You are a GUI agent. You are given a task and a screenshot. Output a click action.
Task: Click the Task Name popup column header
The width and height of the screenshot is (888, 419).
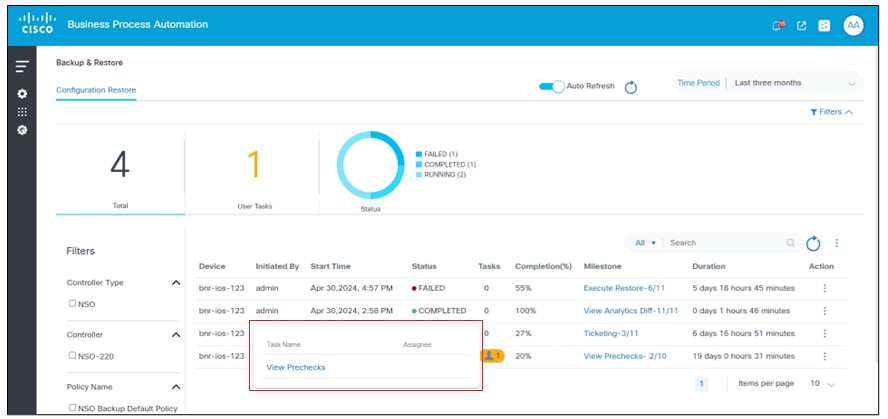point(284,344)
